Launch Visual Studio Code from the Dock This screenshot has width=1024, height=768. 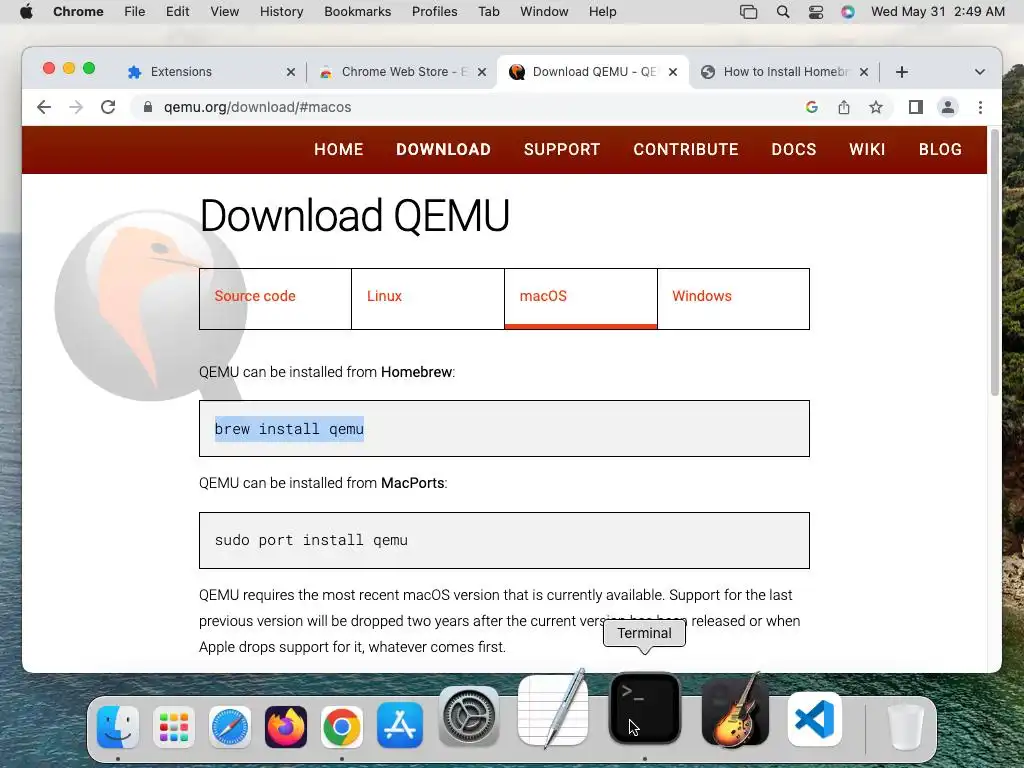point(814,719)
